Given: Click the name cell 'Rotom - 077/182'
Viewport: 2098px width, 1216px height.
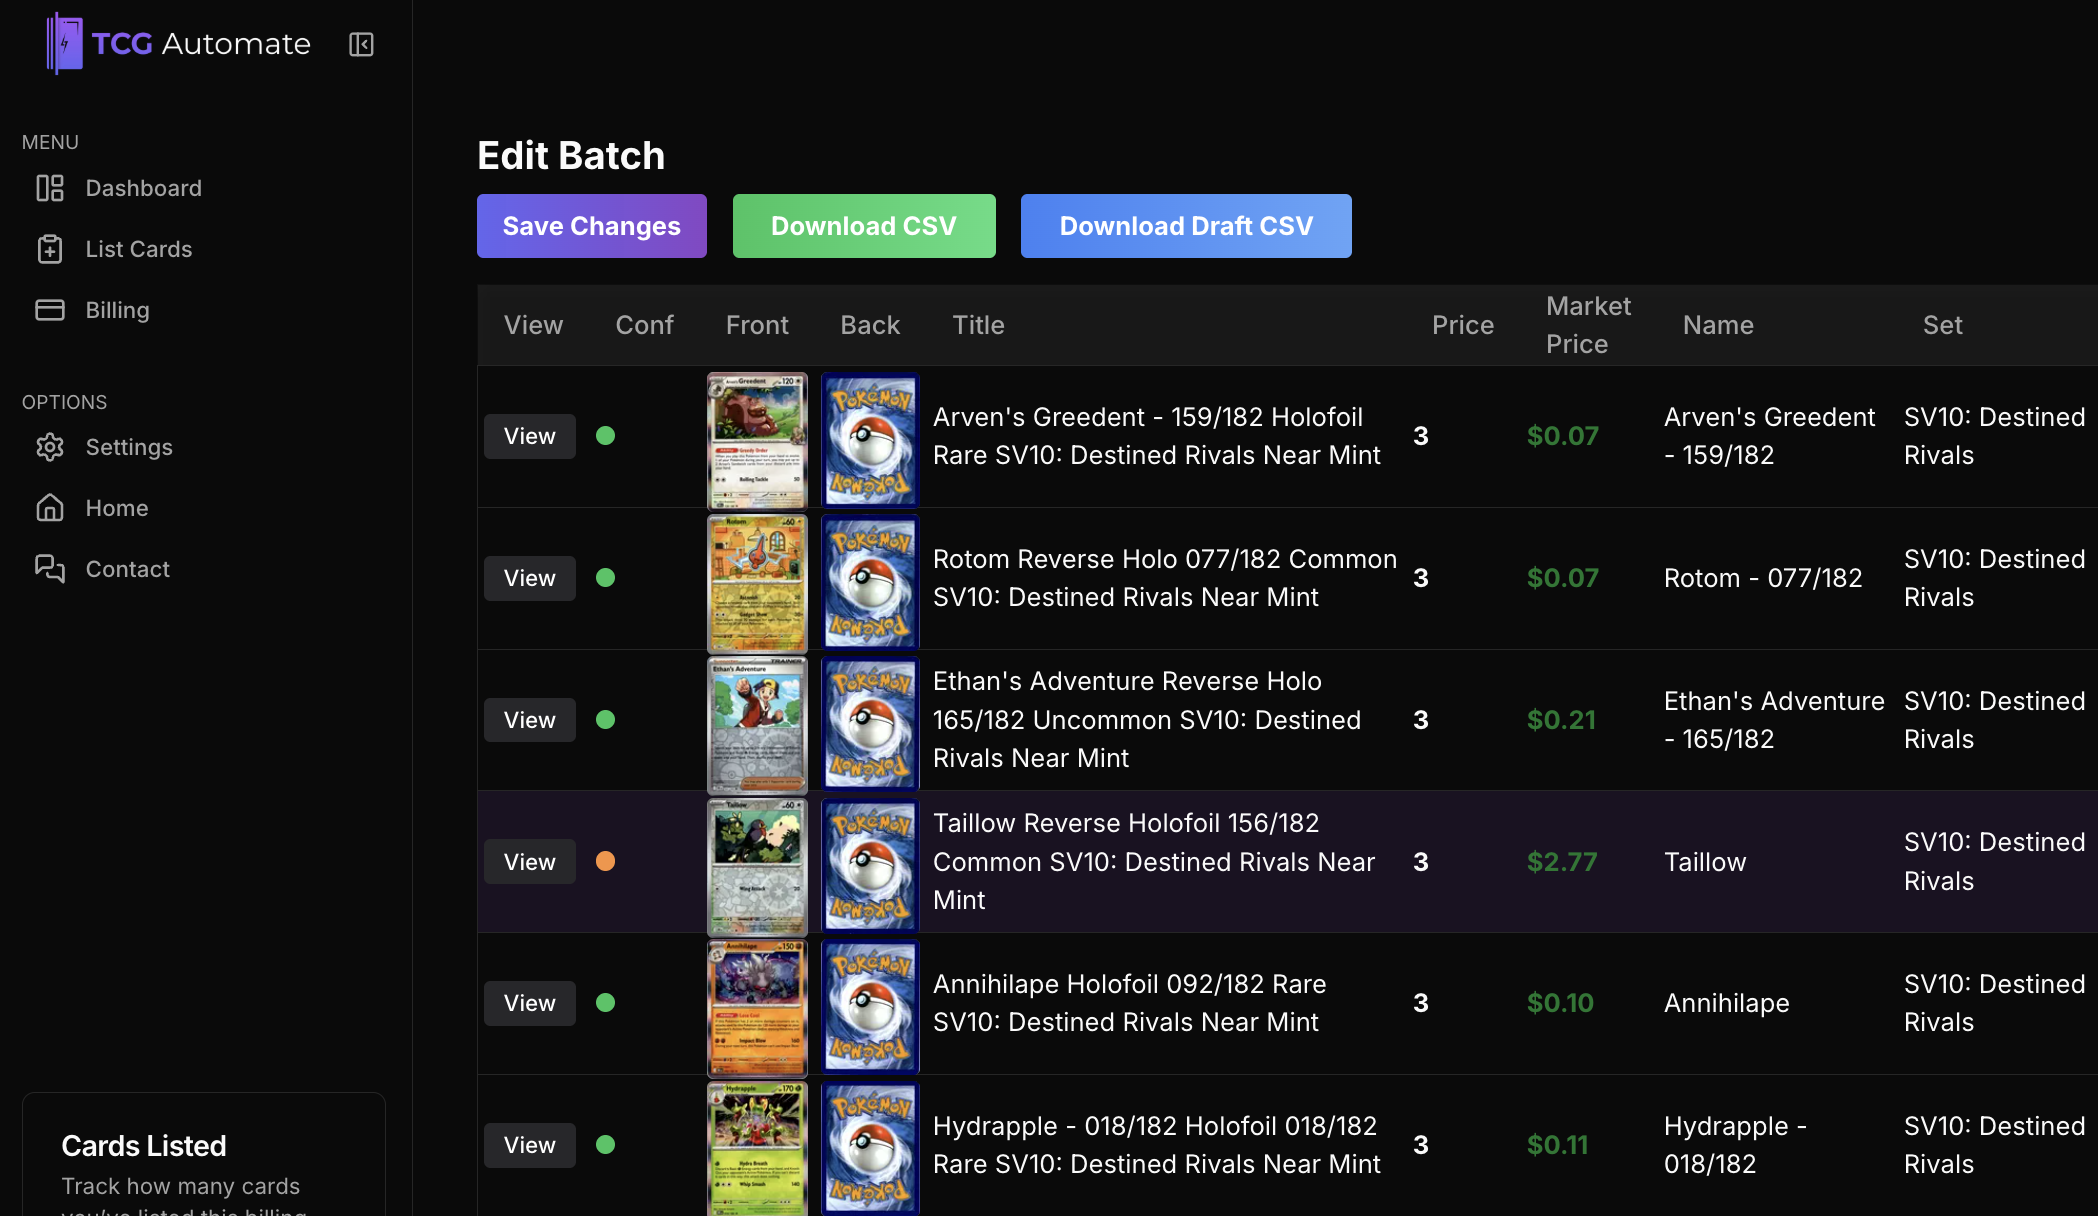Looking at the screenshot, I should pyautogui.click(x=1763, y=578).
